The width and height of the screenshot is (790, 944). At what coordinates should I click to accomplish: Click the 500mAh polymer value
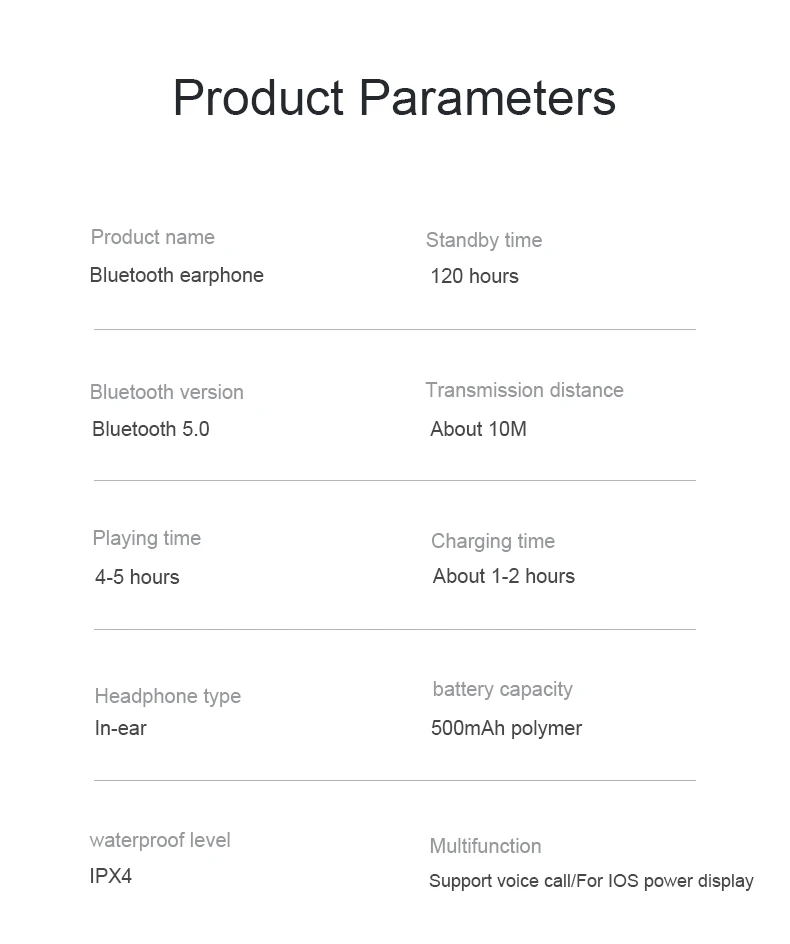(x=506, y=728)
